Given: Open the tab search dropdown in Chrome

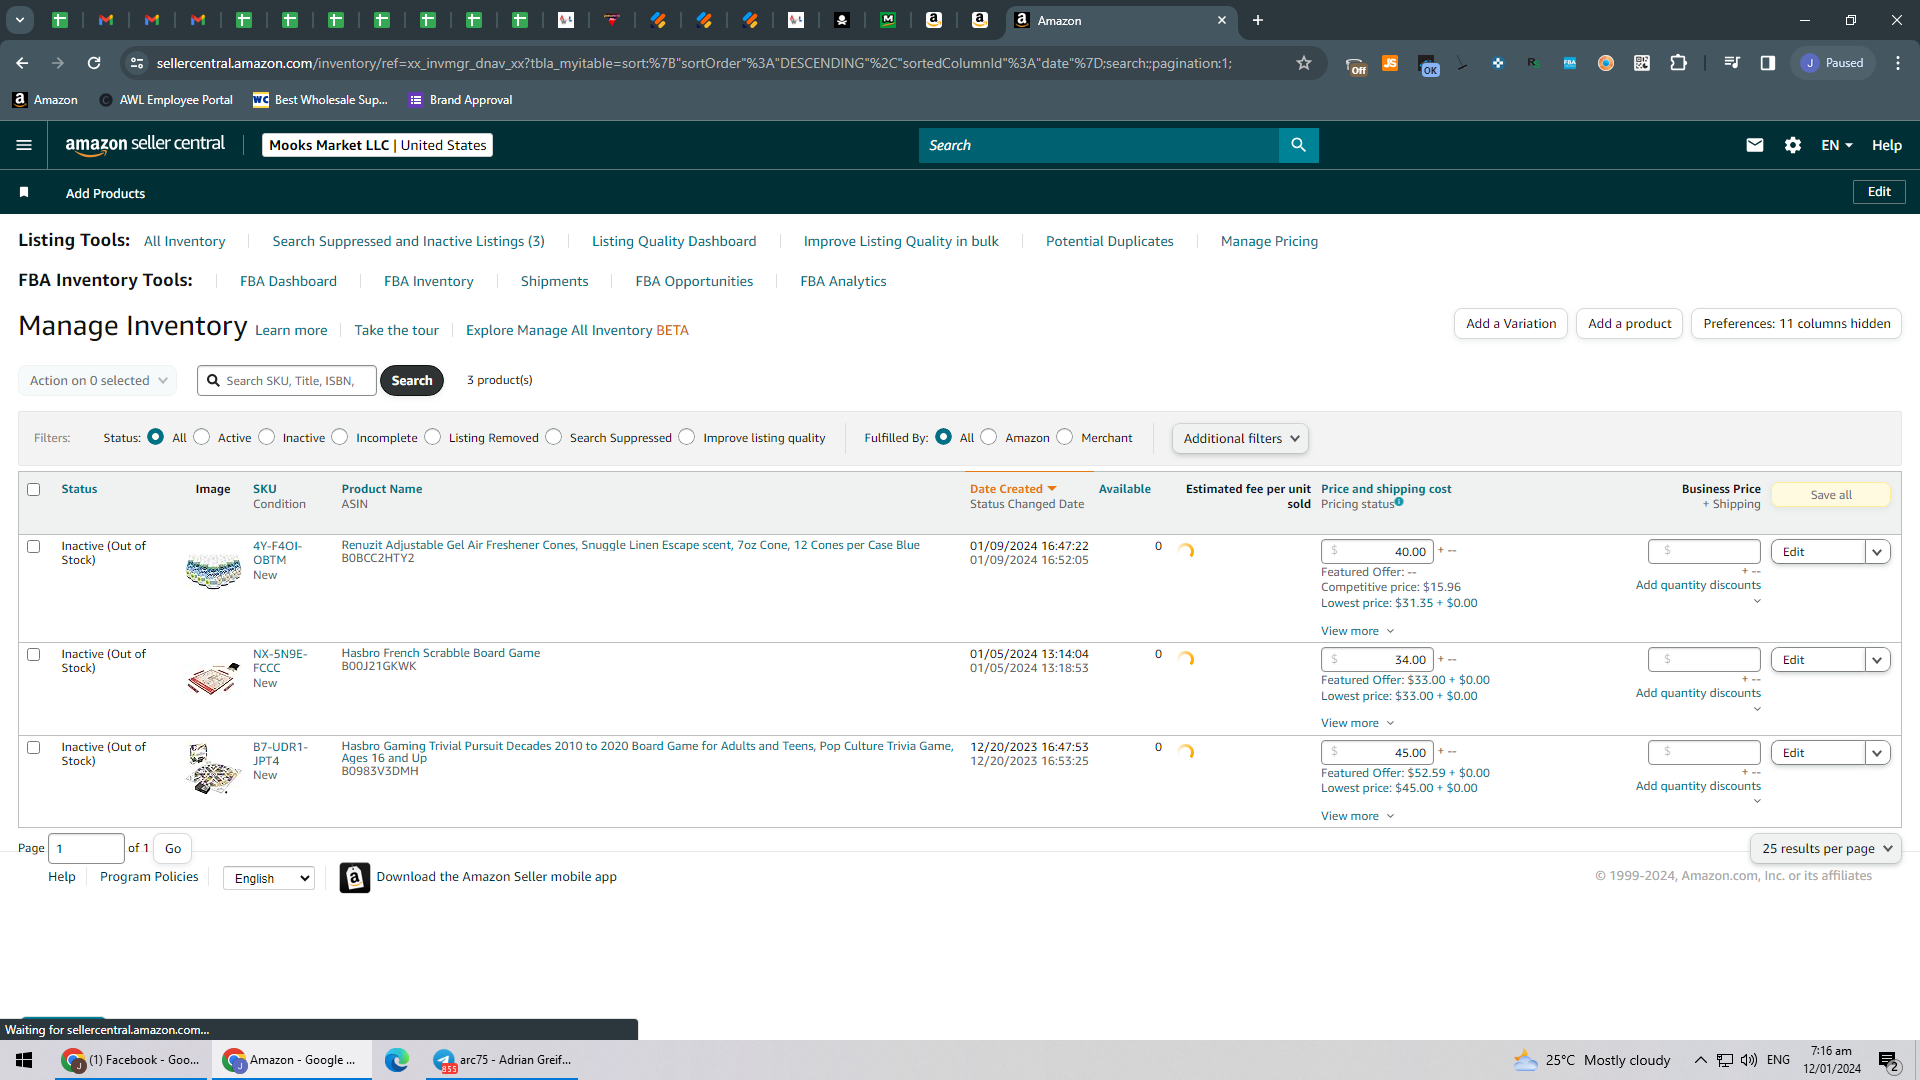Looking at the screenshot, I should point(20,20).
